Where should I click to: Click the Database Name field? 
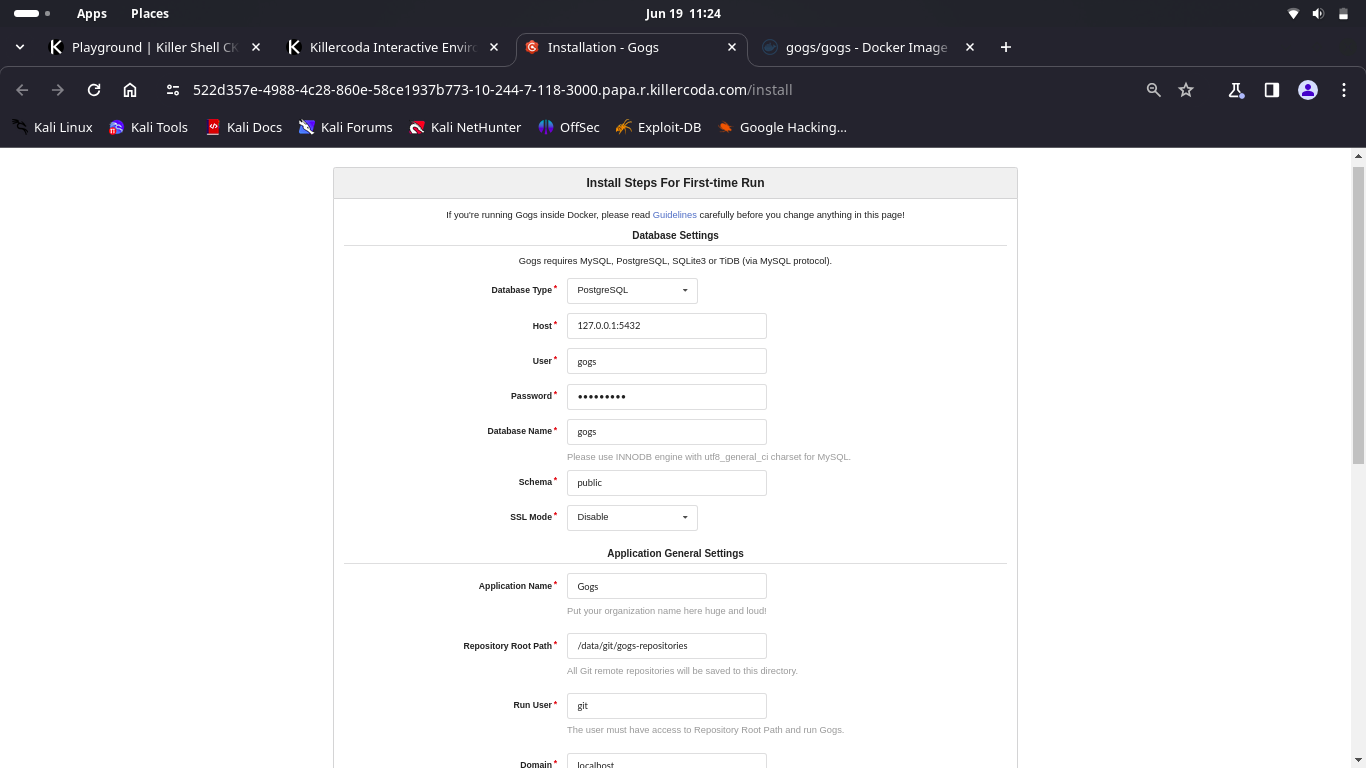point(667,432)
